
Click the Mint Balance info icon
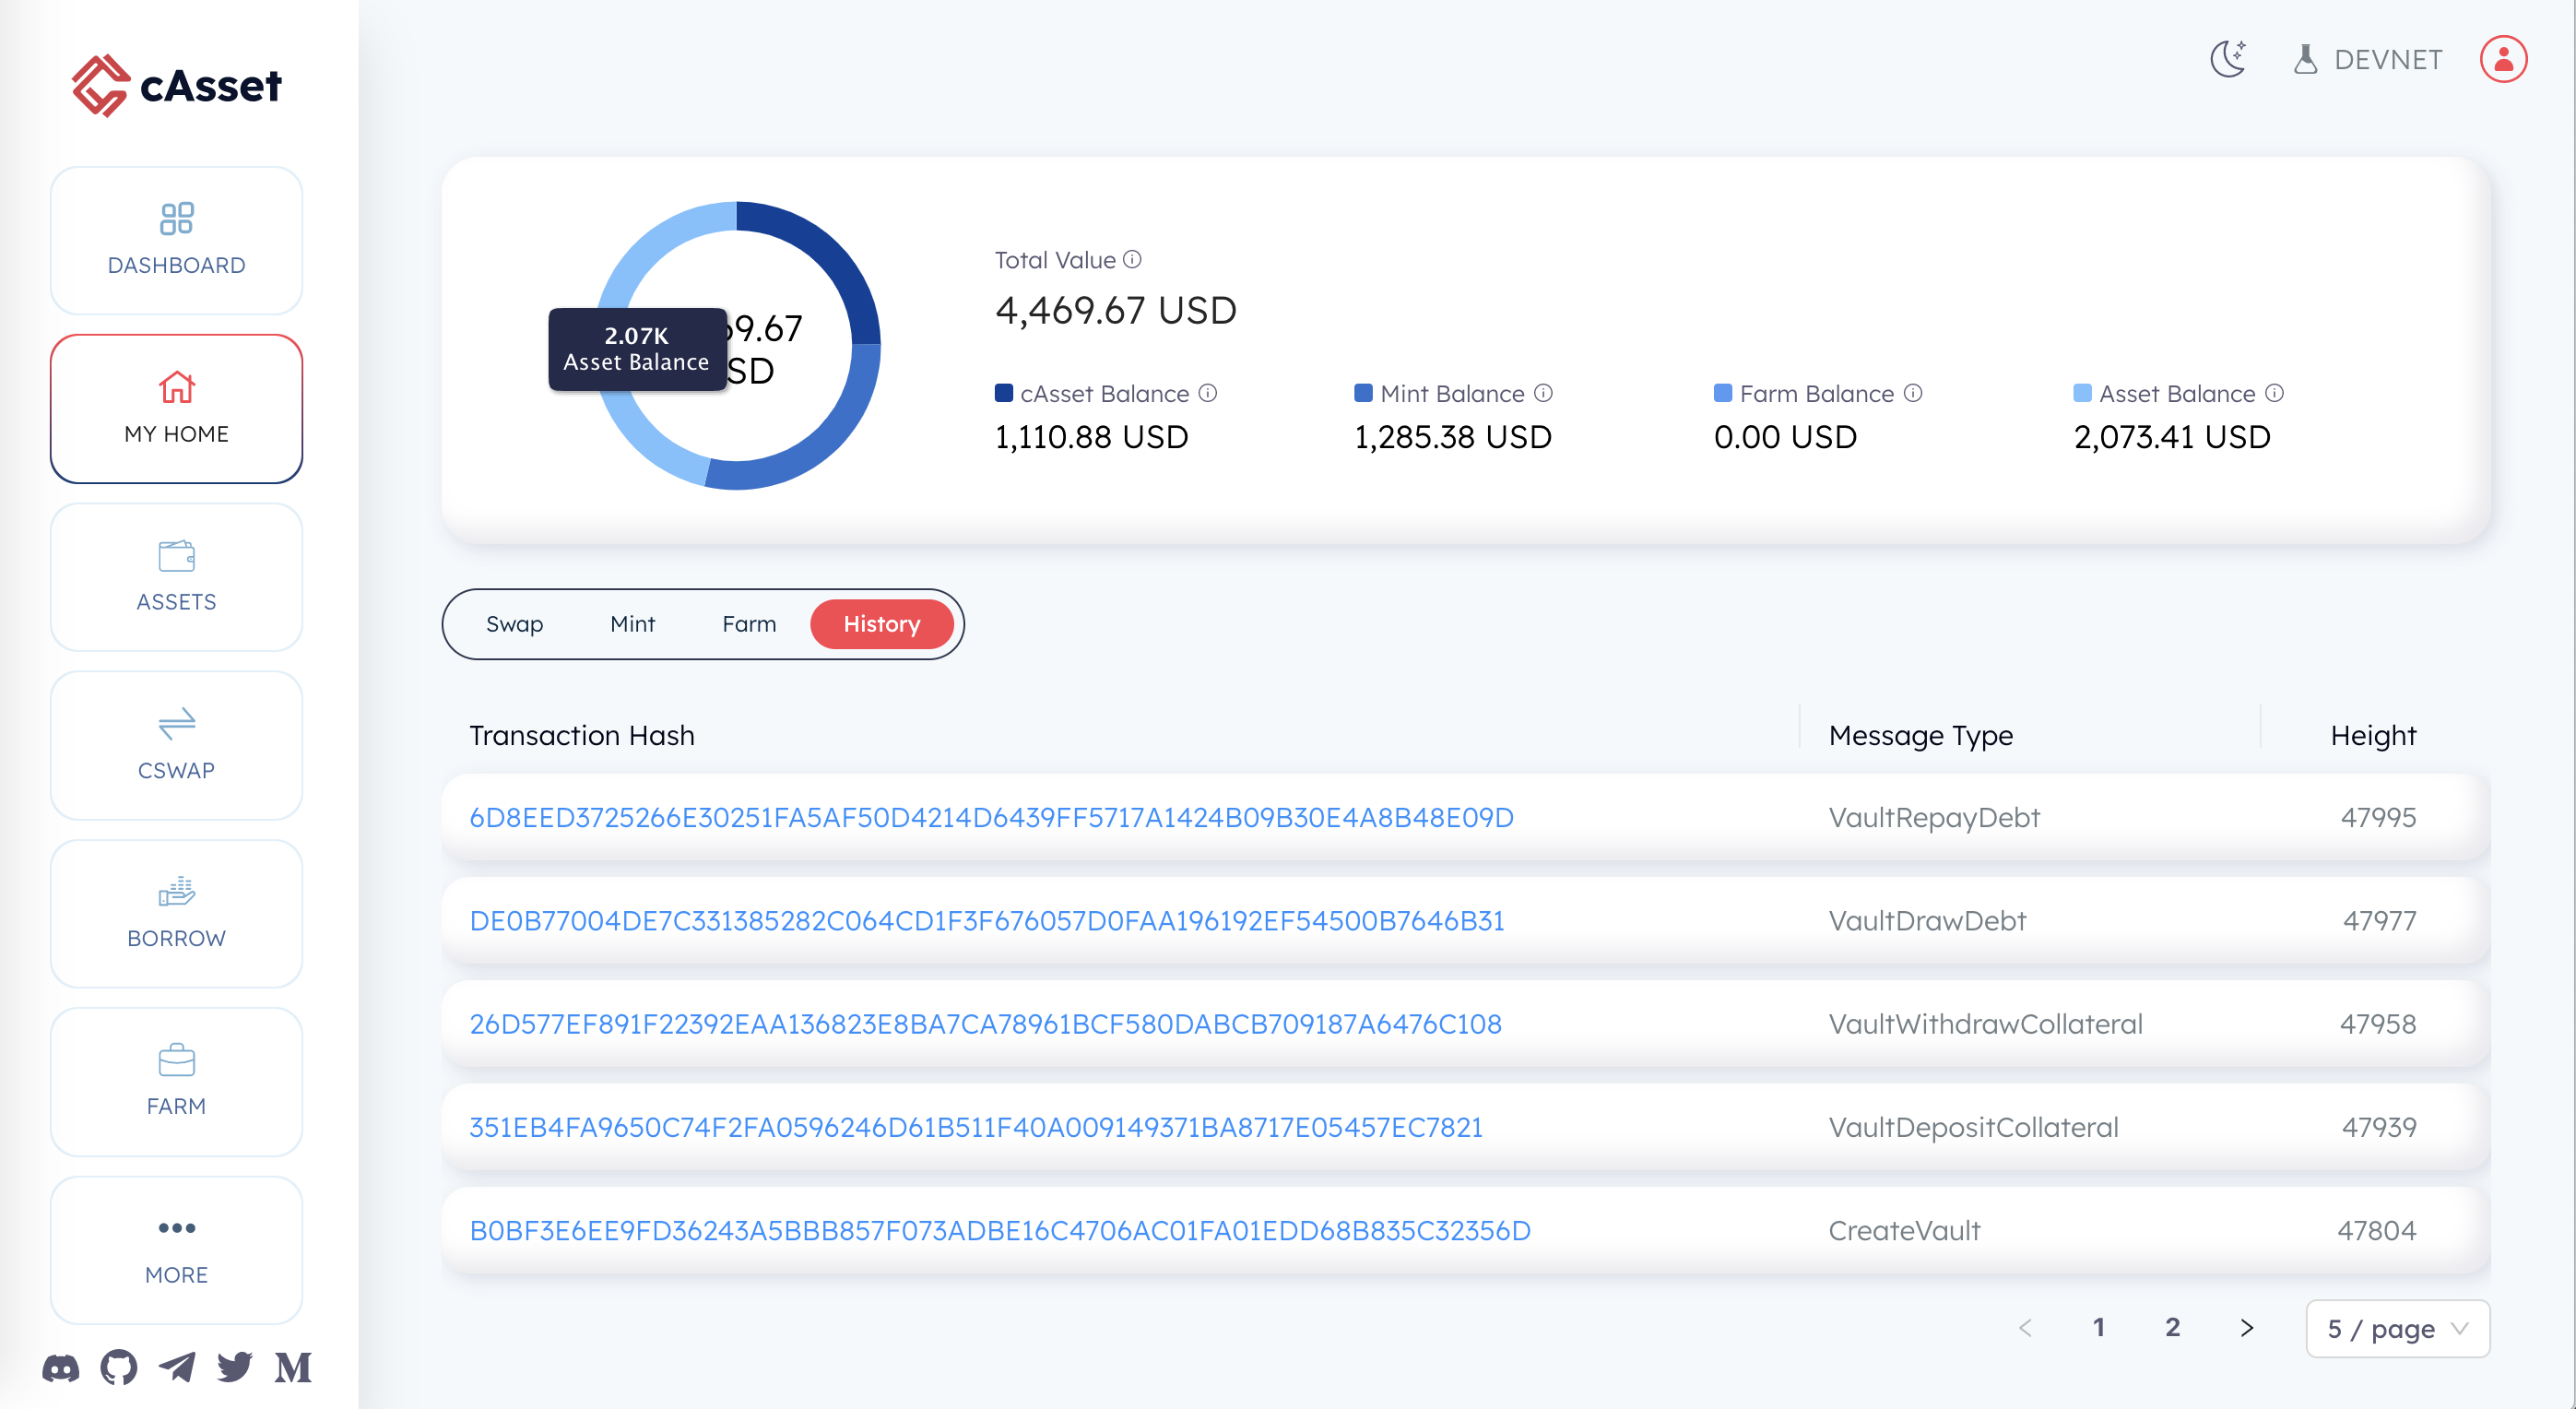[1543, 393]
